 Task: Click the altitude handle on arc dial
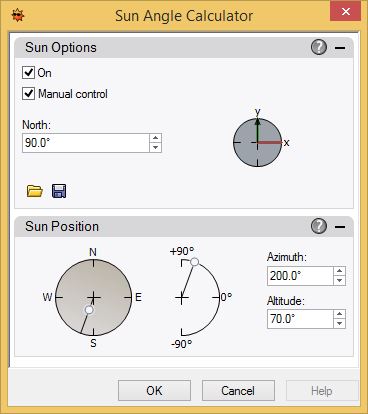(x=194, y=262)
